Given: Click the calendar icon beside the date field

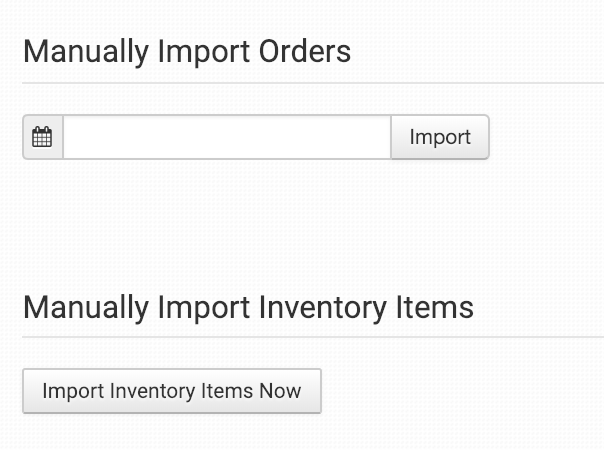Looking at the screenshot, I should (x=42, y=137).
